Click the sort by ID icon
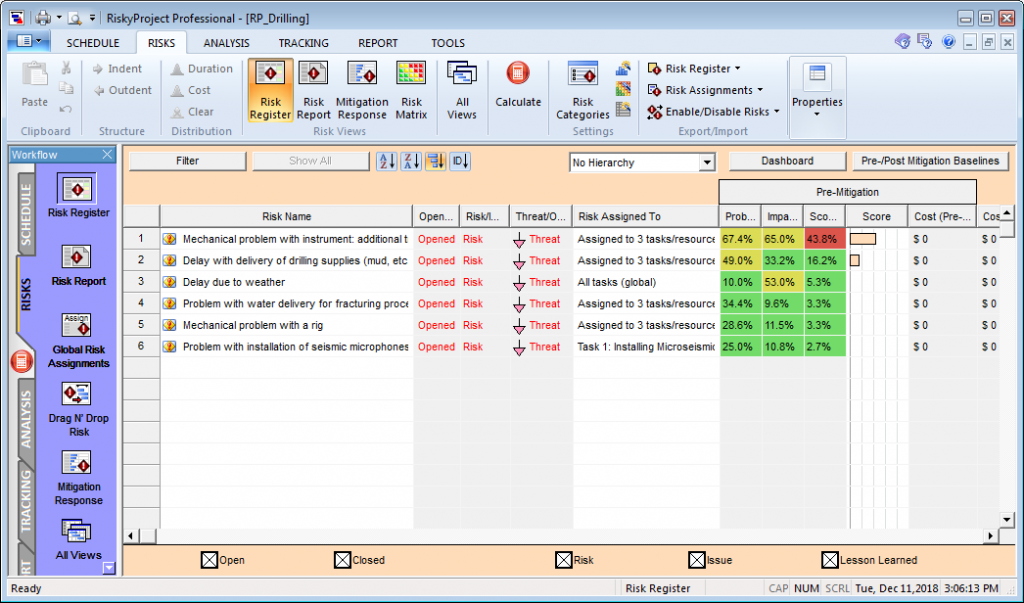Viewport: 1024px width, 603px height. pos(460,161)
